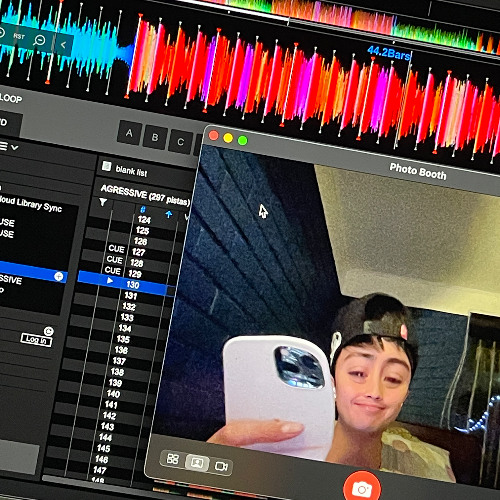Click the blank list document icon
Screen dimensions: 500x500
[106, 166]
